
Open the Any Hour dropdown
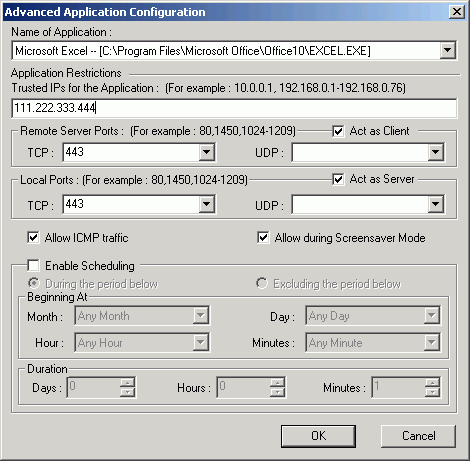point(201,342)
